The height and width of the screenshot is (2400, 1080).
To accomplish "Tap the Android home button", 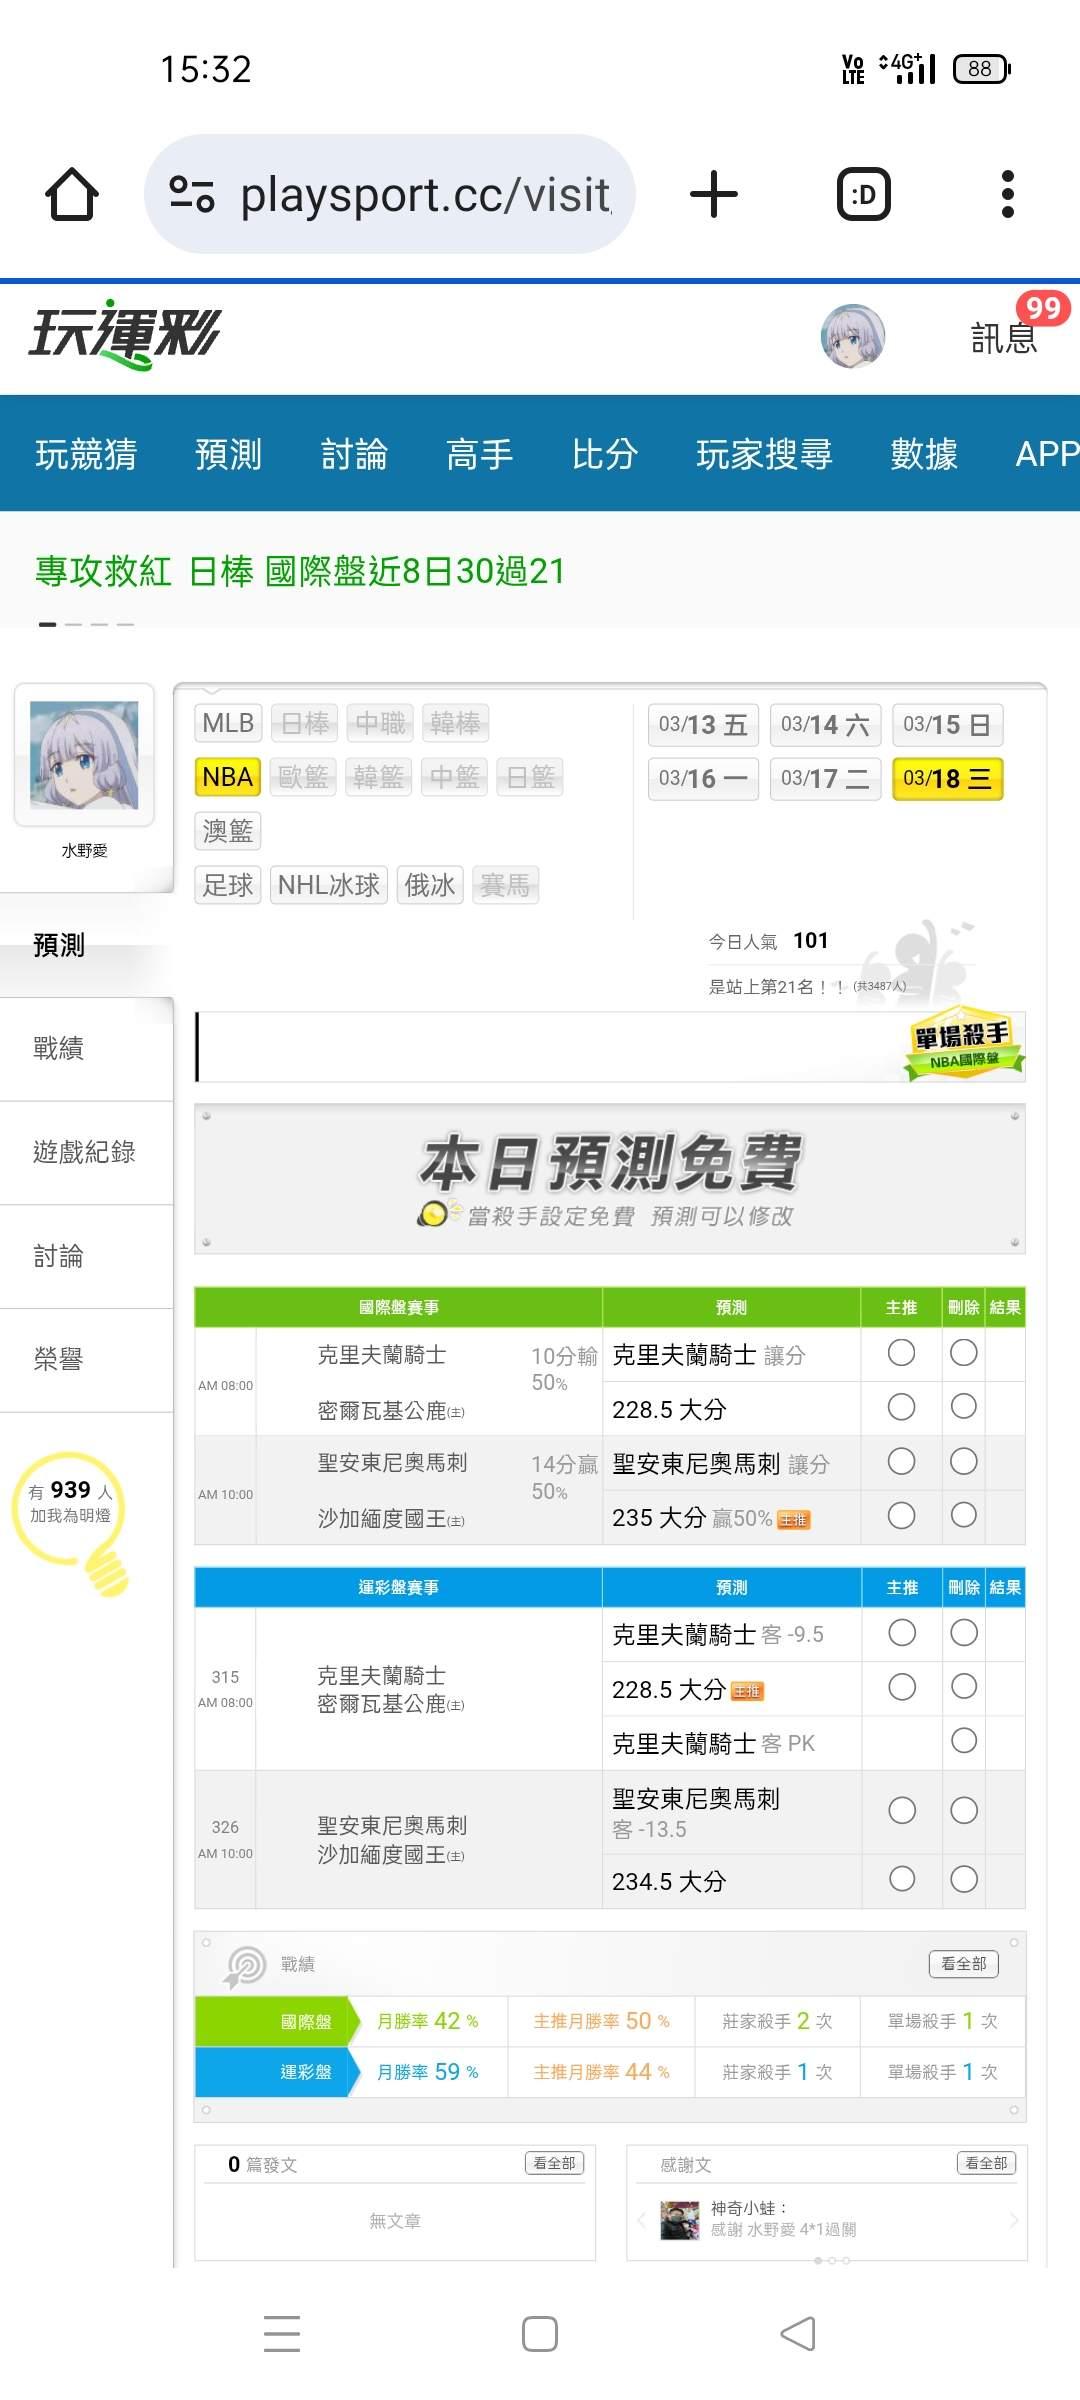I will click(x=540, y=2333).
